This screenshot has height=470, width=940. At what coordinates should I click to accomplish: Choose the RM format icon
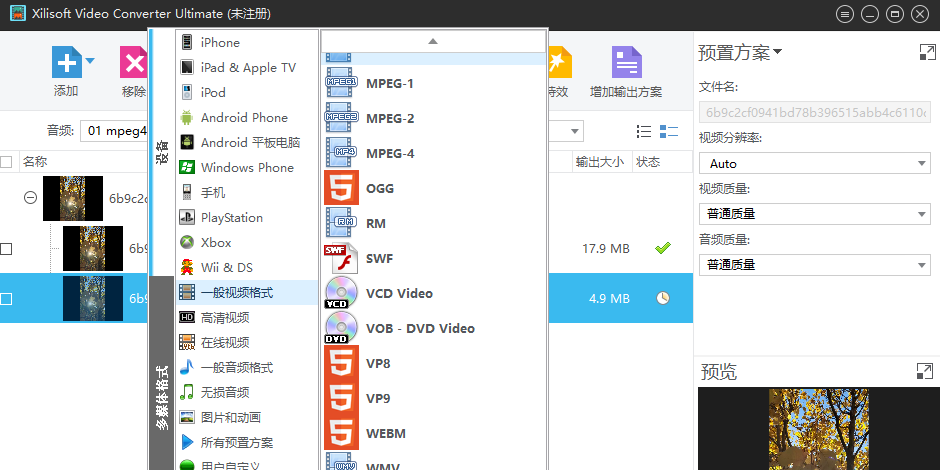[341, 223]
